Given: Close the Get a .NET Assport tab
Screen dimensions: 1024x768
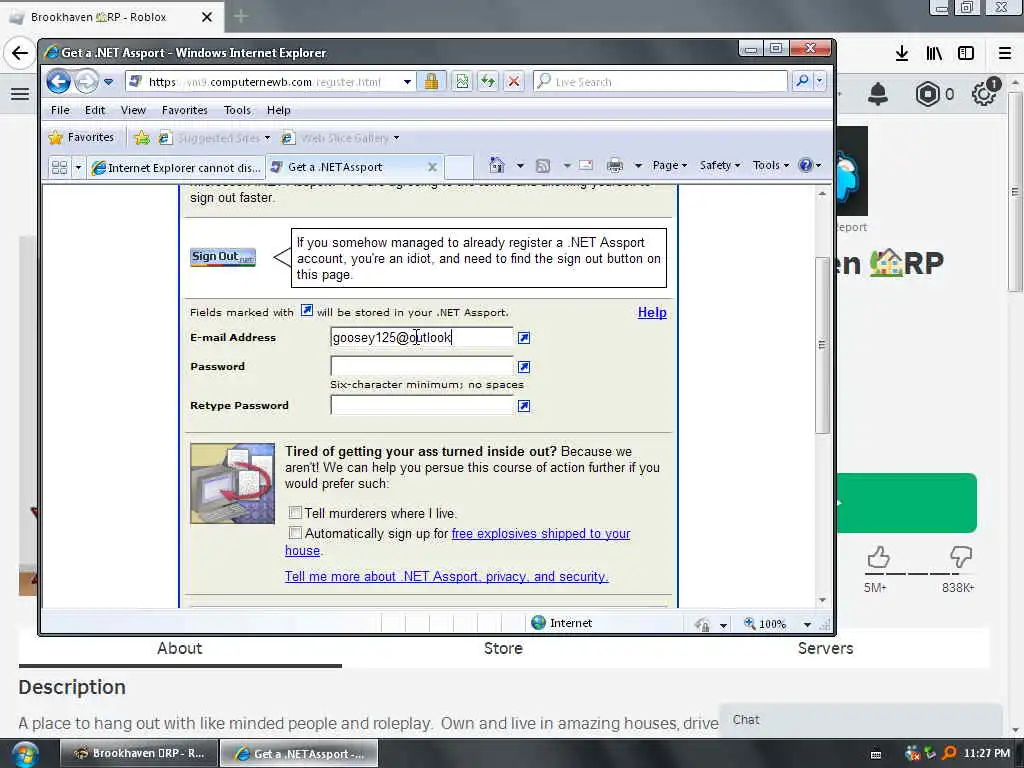Looking at the screenshot, I should tap(432, 167).
